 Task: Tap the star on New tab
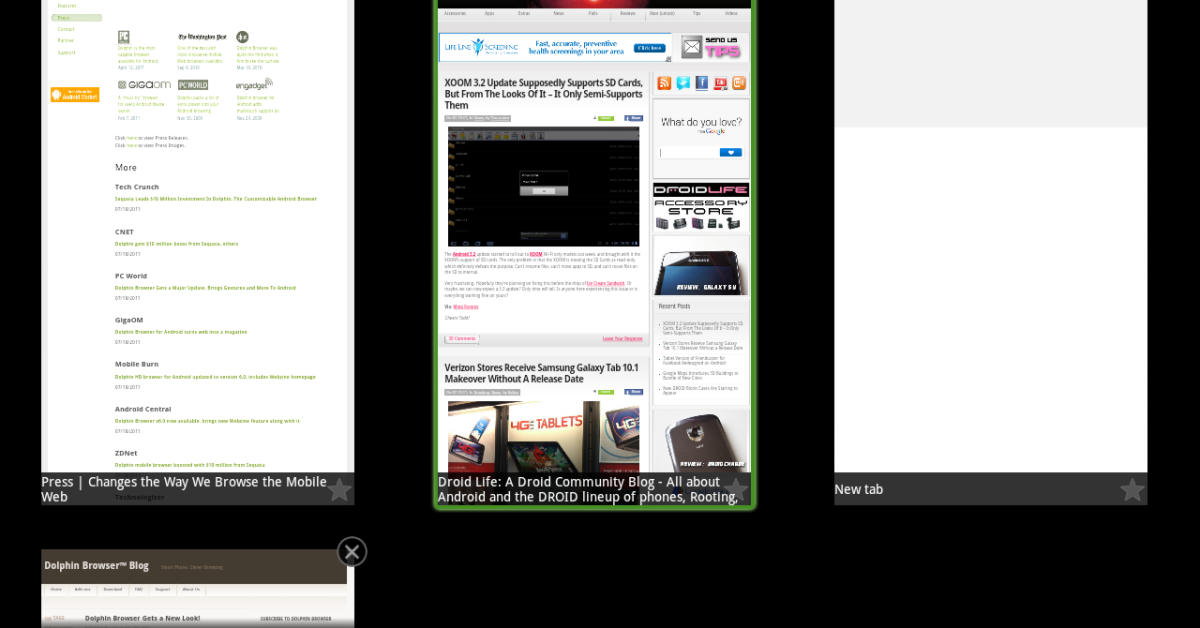pyautogui.click(x=1131, y=490)
